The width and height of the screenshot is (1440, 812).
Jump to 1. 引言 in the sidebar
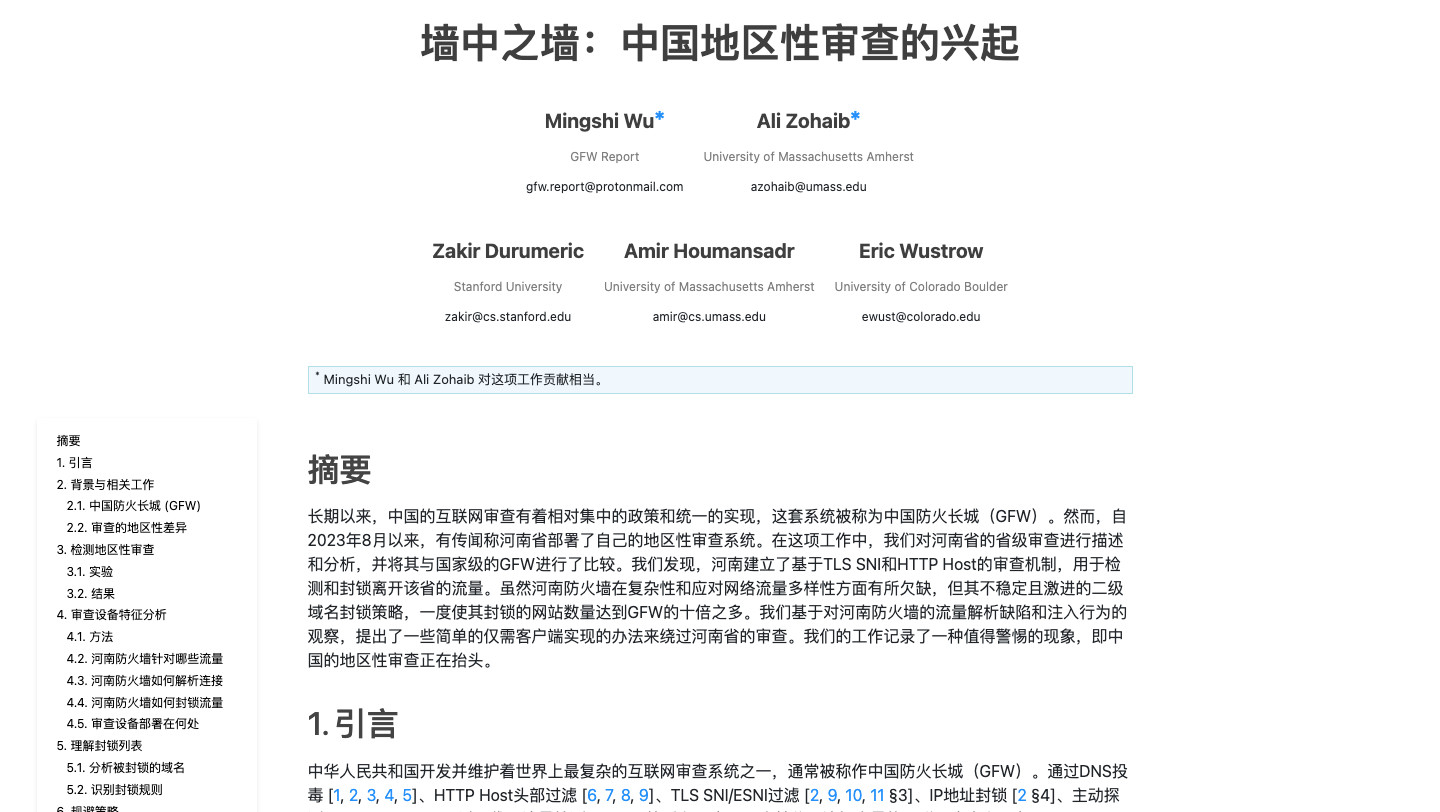point(75,463)
